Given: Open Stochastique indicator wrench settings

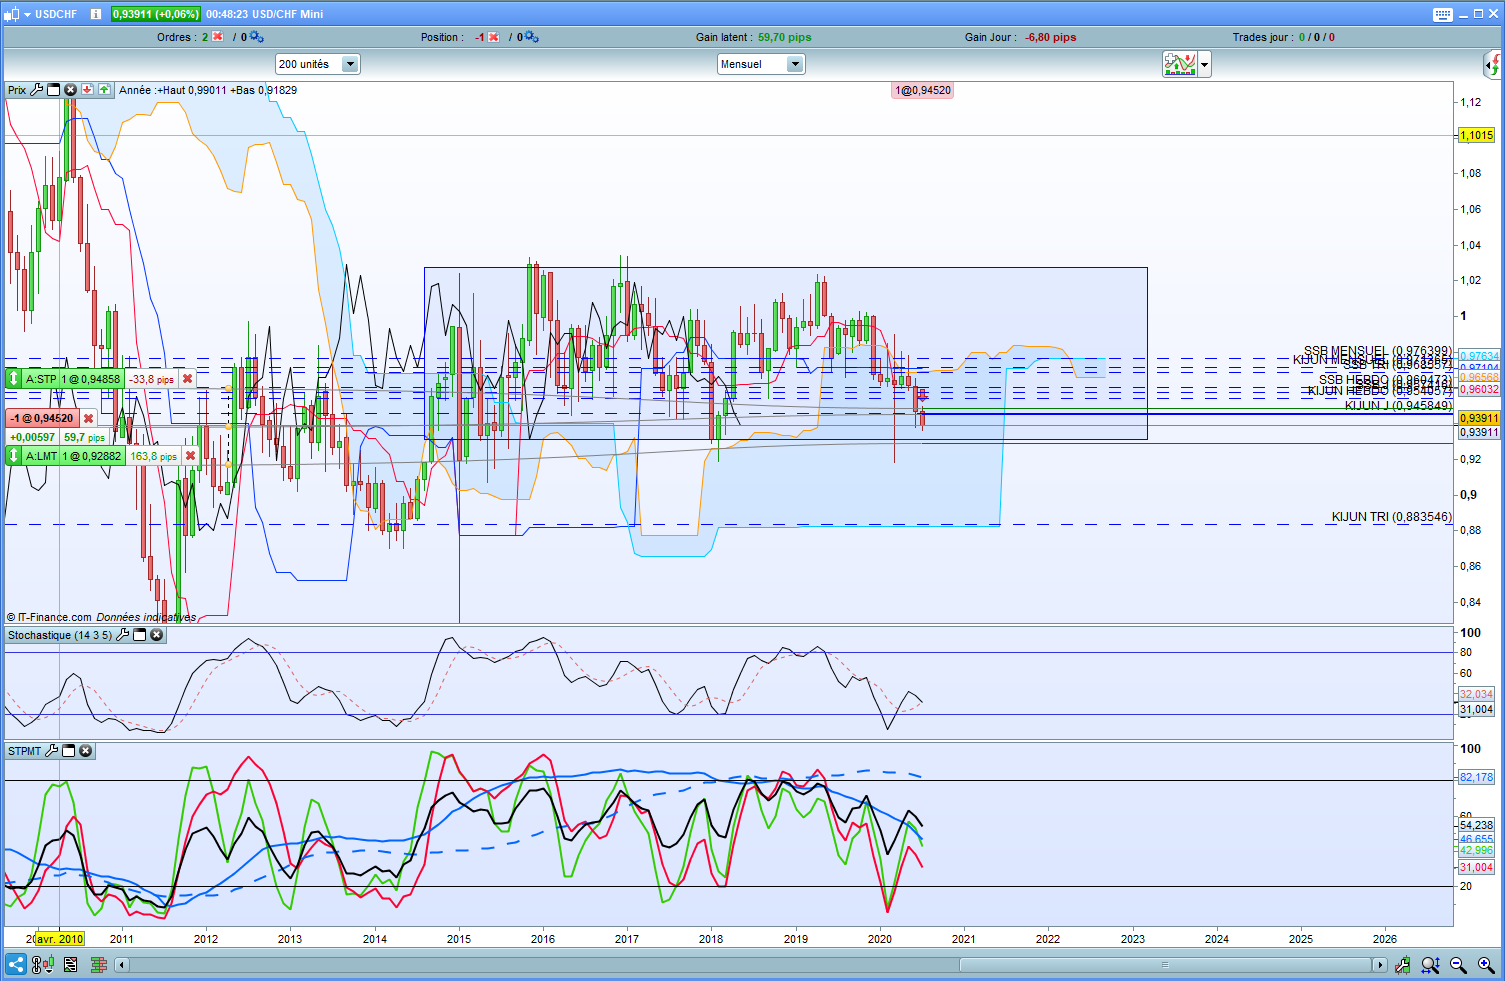Looking at the screenshot, I should click(123, 635).
